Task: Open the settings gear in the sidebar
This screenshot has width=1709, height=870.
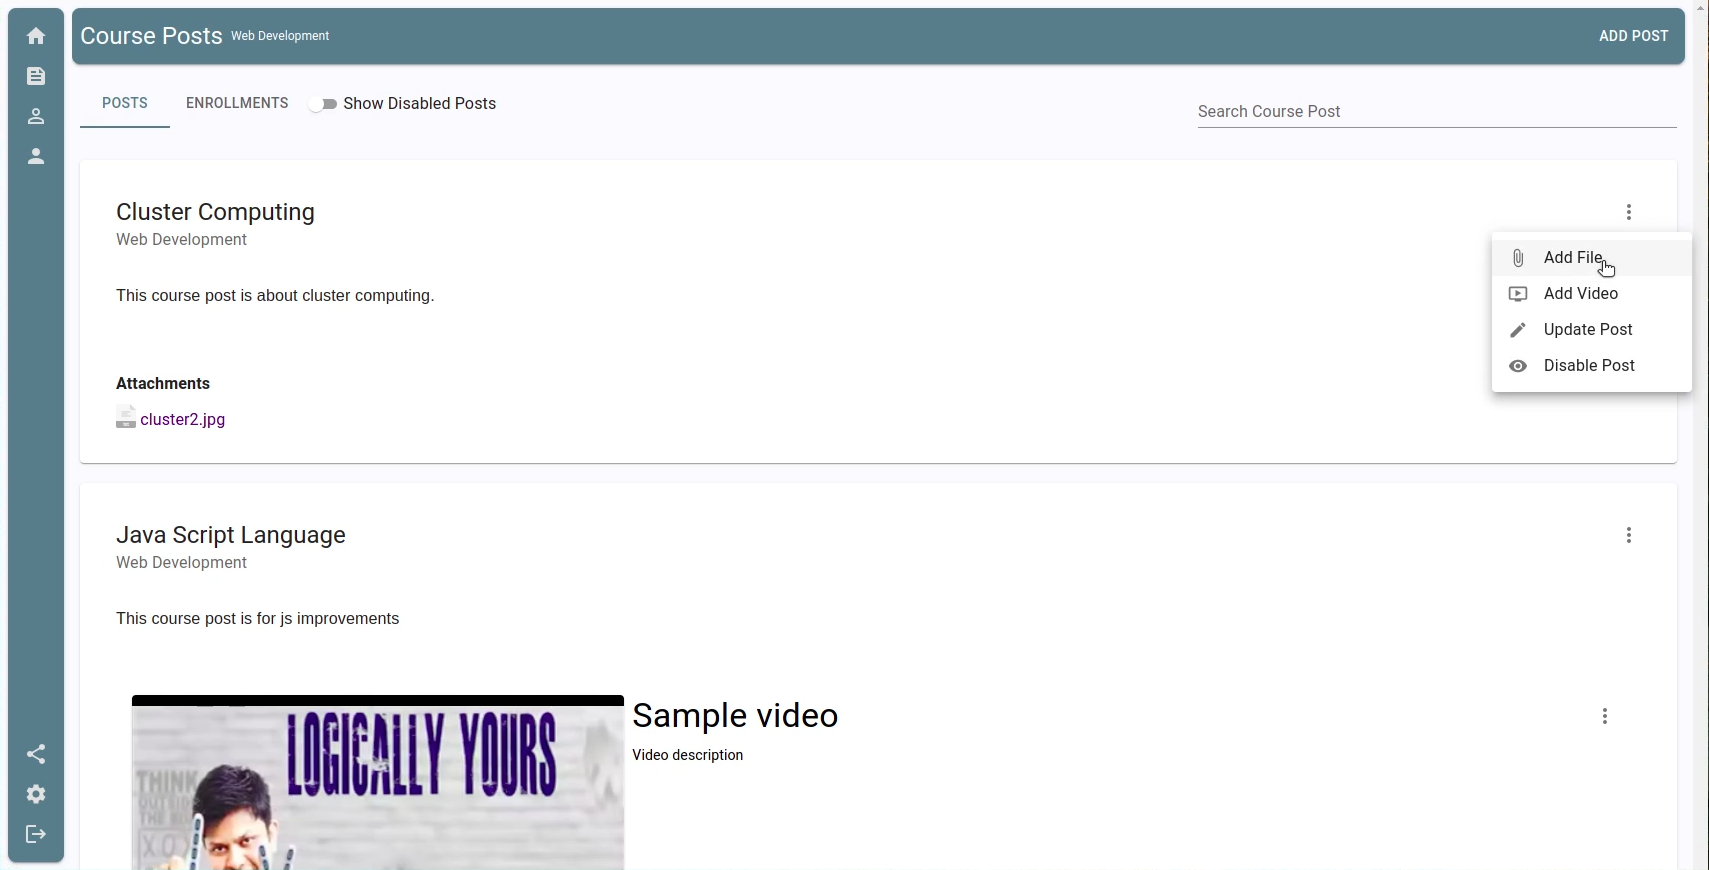Action: (x=36, y=794)
